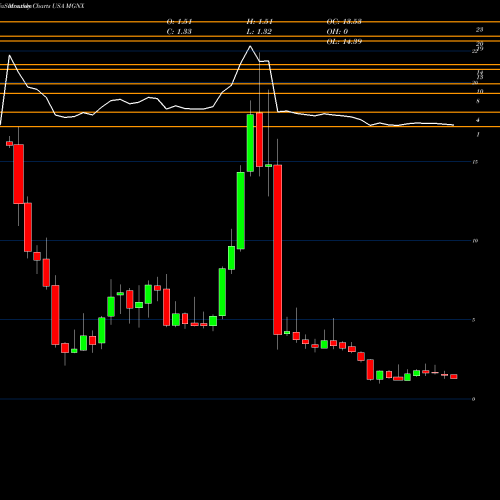Click the 'OL: 14.39' readout
The height and width of the screenshot is (500, 500).
tap(344, 42)
